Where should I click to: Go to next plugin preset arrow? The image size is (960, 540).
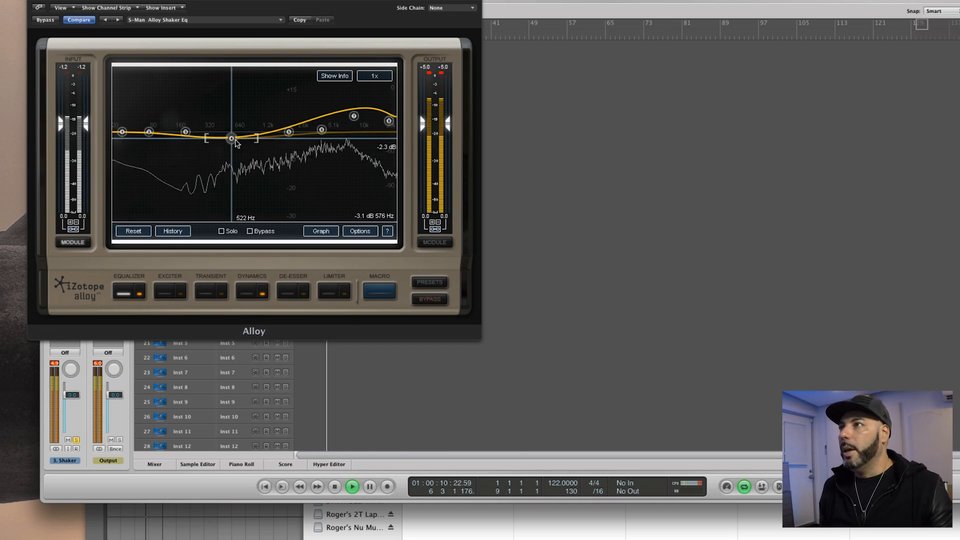[x=118, y=20]
